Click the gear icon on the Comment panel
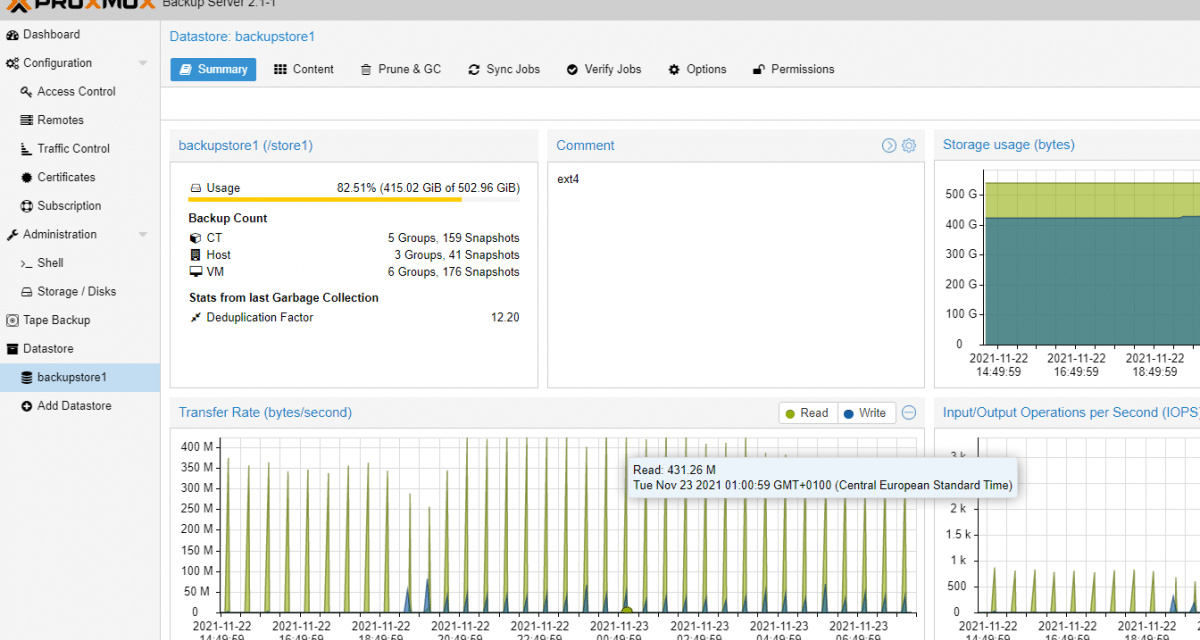Viewport: 1200px width, 640px height. (908, 145)
